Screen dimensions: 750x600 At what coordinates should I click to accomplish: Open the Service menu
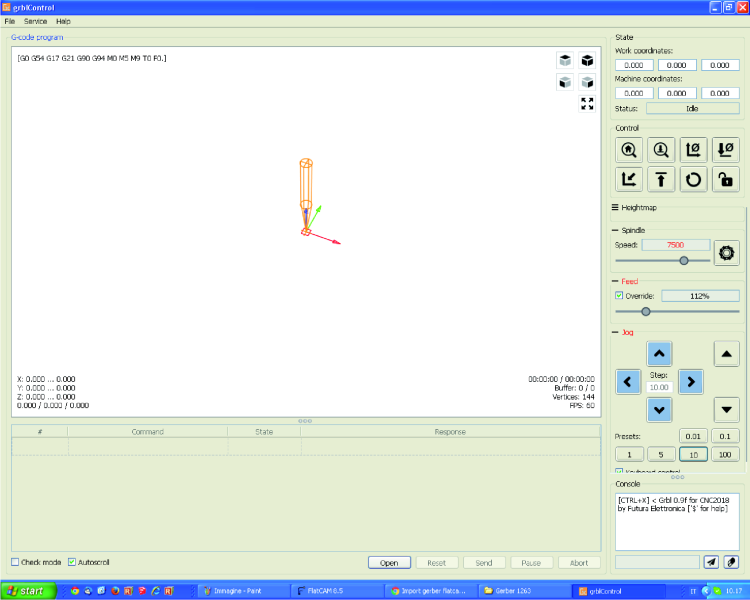coord(35,22)
